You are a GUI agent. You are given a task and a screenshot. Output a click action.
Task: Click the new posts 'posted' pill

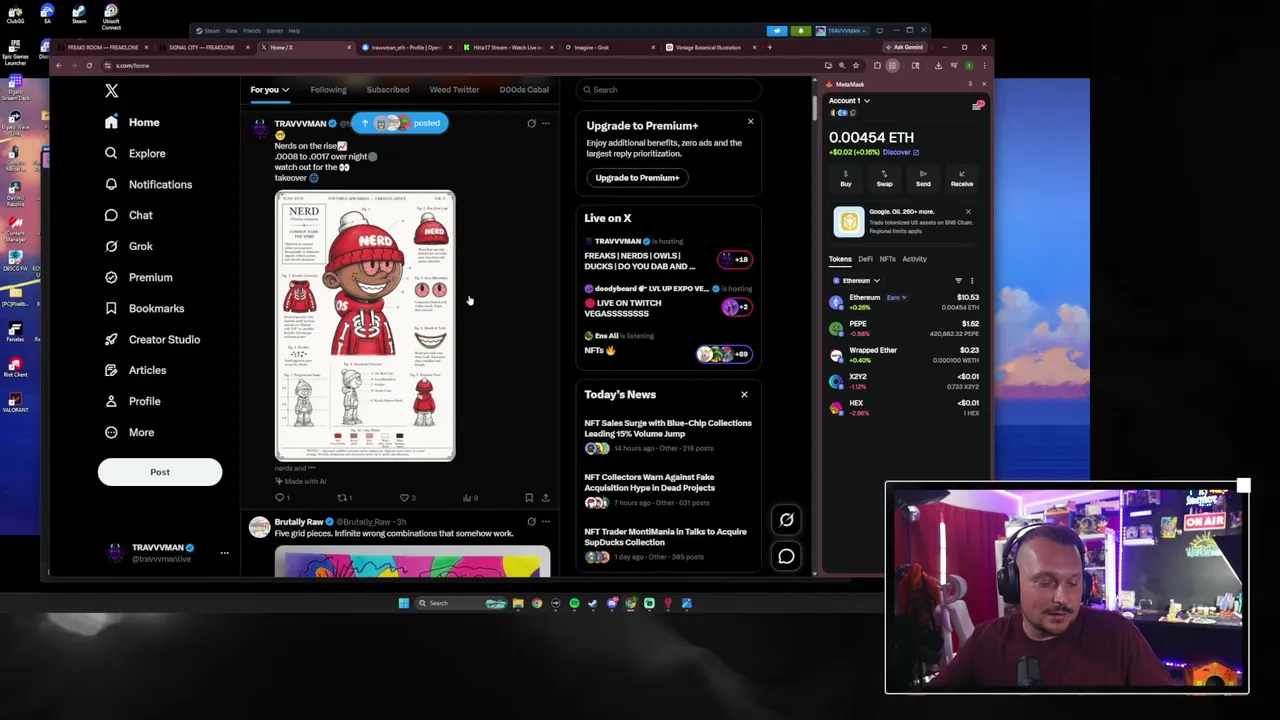coord(400,123)
